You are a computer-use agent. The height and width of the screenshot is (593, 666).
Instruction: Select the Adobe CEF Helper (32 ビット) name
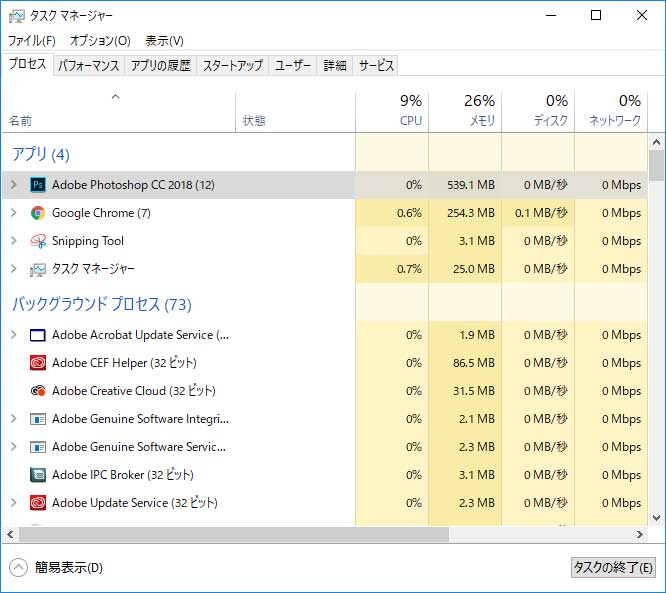(x=124, y=363)
